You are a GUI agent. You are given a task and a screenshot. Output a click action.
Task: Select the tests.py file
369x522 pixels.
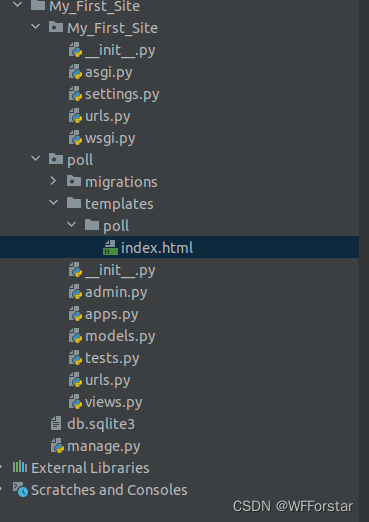(112, 358)
